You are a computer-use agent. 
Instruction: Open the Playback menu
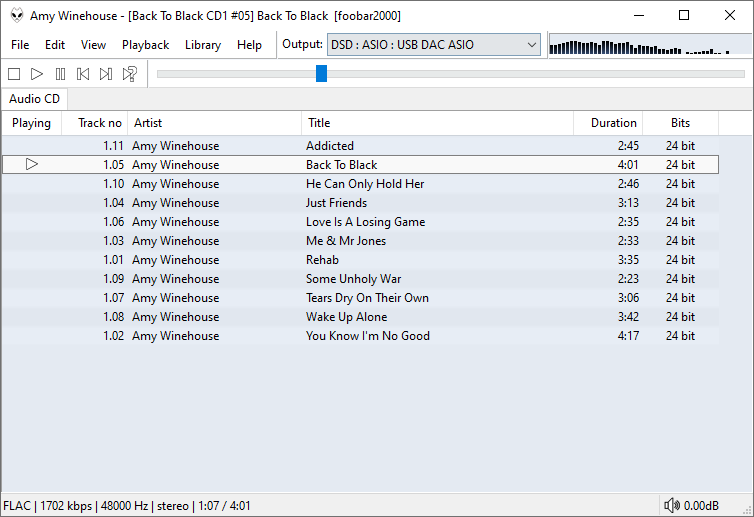coord(145,45)
